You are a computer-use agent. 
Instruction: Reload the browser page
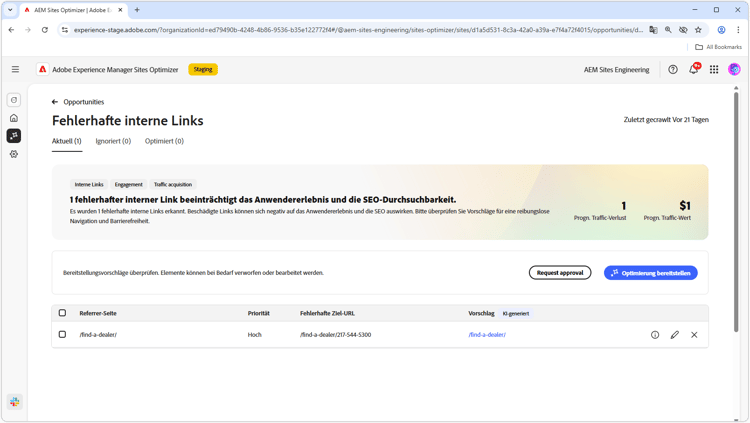44,30
